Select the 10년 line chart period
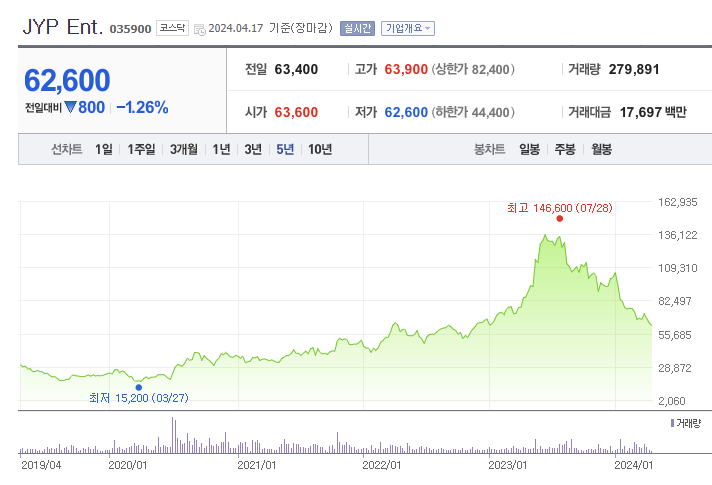This screenshot has width=712, height=485. pyautogui.click(x=320, y=149)
